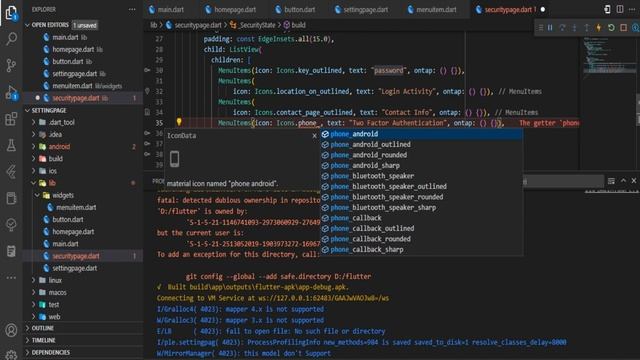Image resolution: width=640 pixels, height=360 pixels.
Task: Open the Testing flask view
Action: 11,145
